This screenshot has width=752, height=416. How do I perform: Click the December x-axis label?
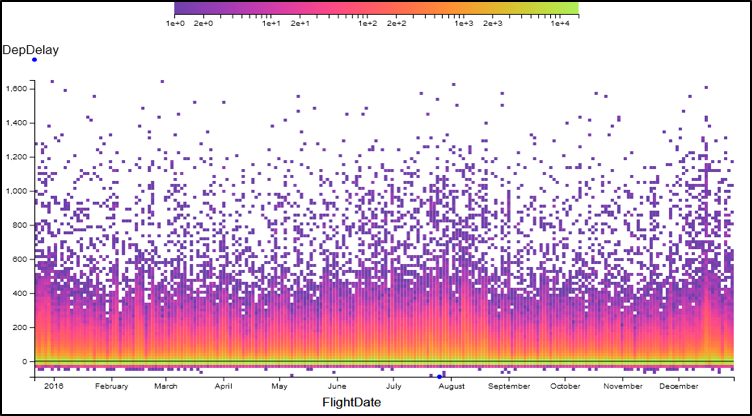pyautogui.click(x=679, y=386)
